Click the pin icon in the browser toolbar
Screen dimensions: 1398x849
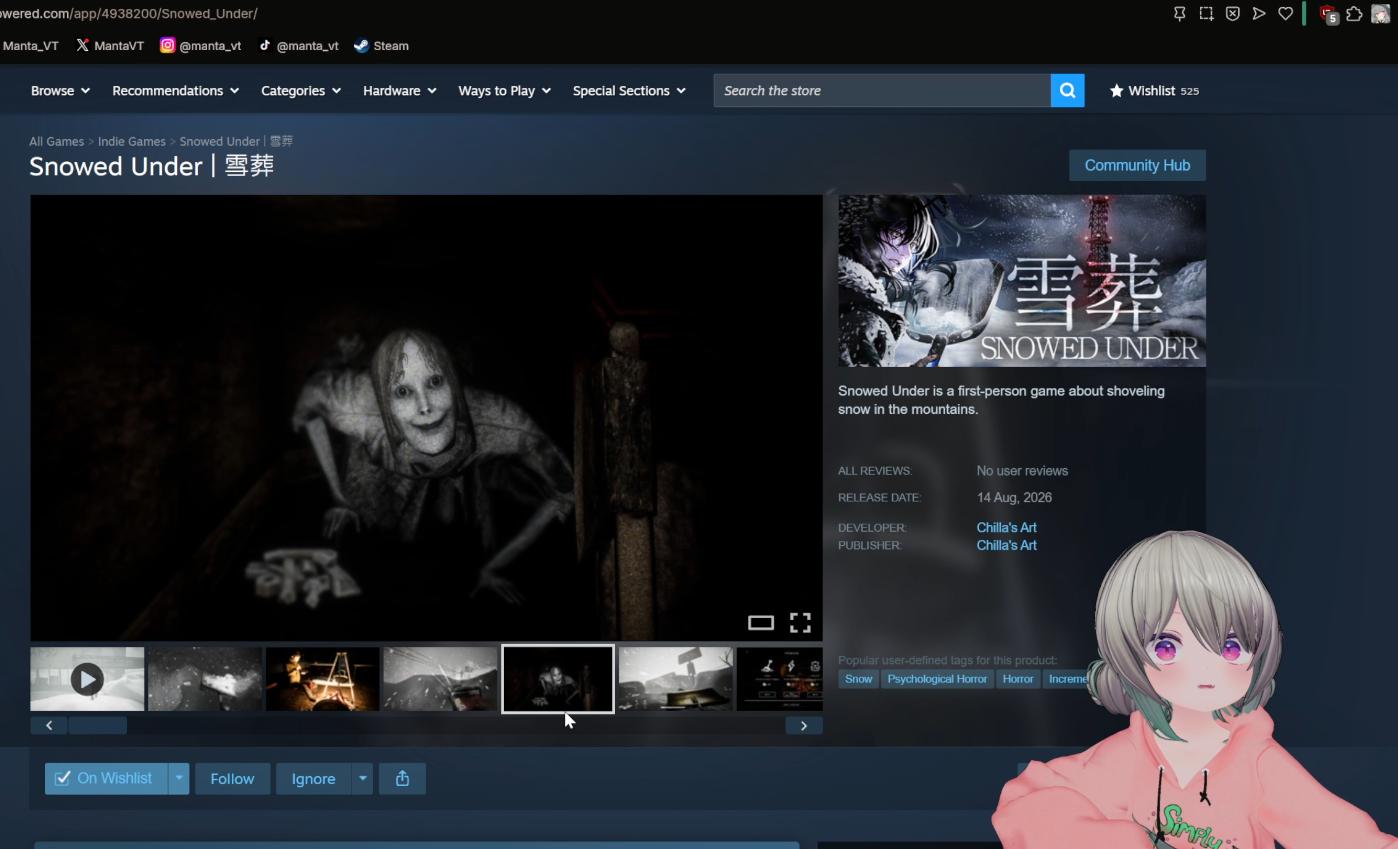pyautogui.click(x=1180, y=14)
